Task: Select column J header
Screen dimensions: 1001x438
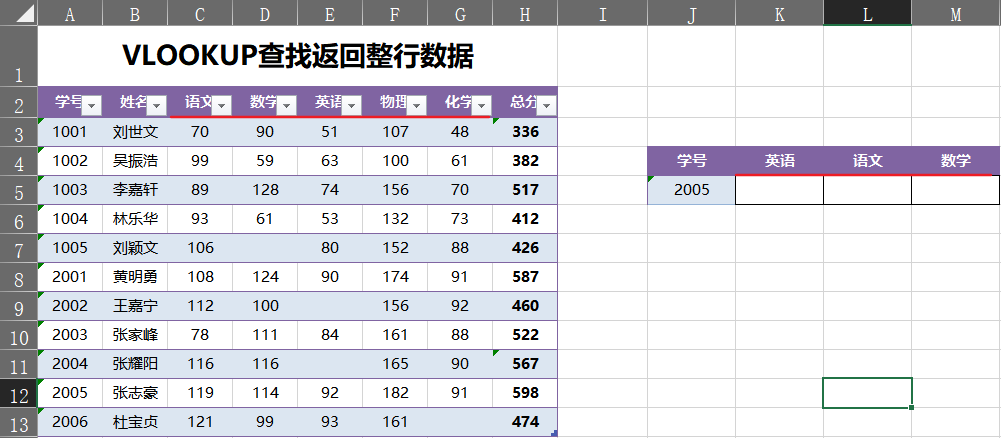Action: [x=691, y=13]
